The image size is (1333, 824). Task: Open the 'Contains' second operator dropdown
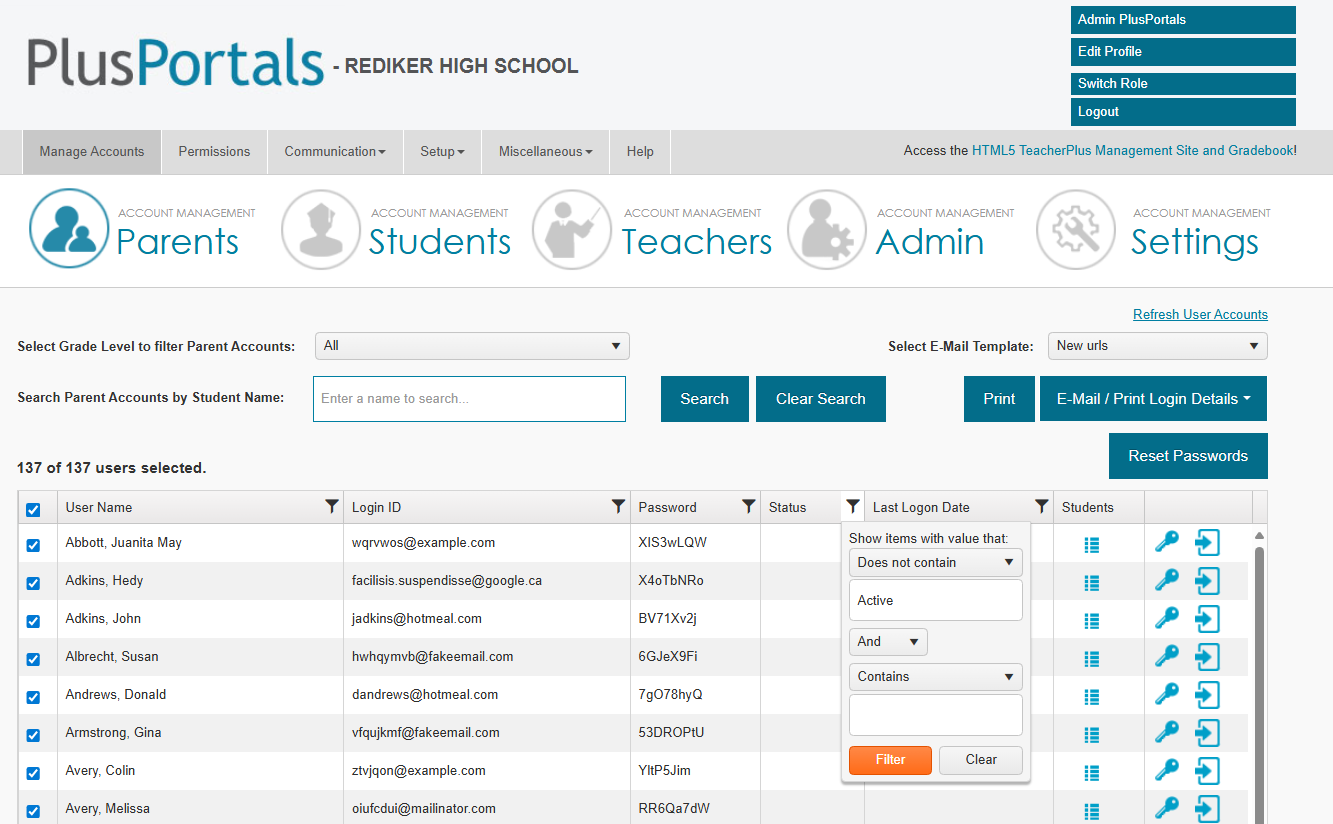936,677
